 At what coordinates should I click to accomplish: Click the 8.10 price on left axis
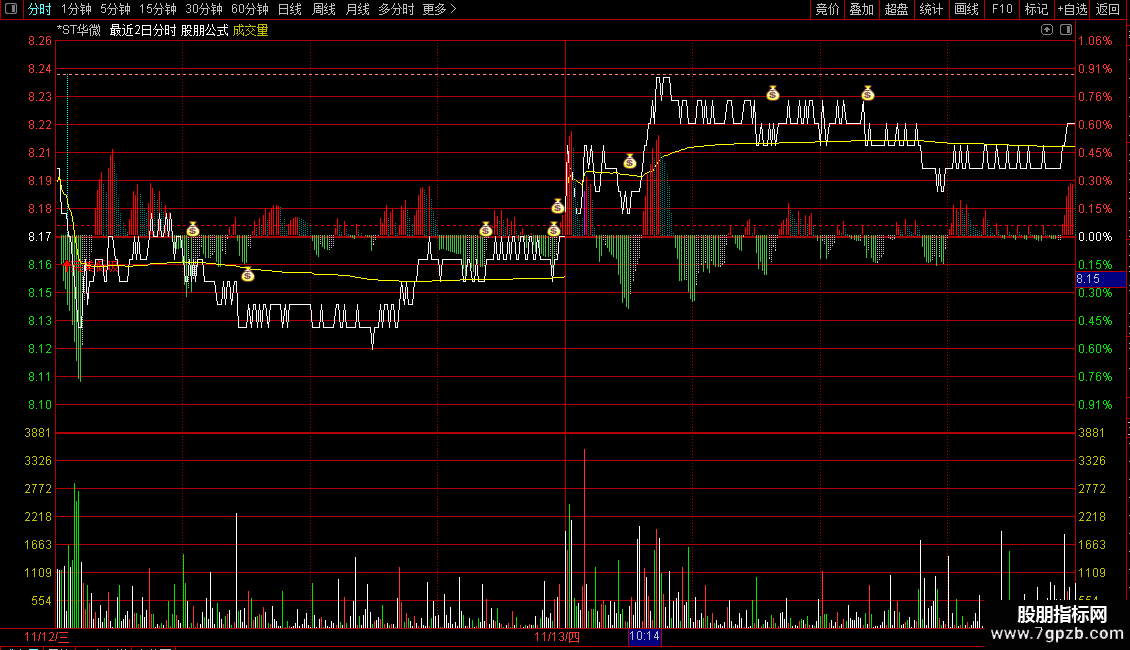tap(40, 405)
